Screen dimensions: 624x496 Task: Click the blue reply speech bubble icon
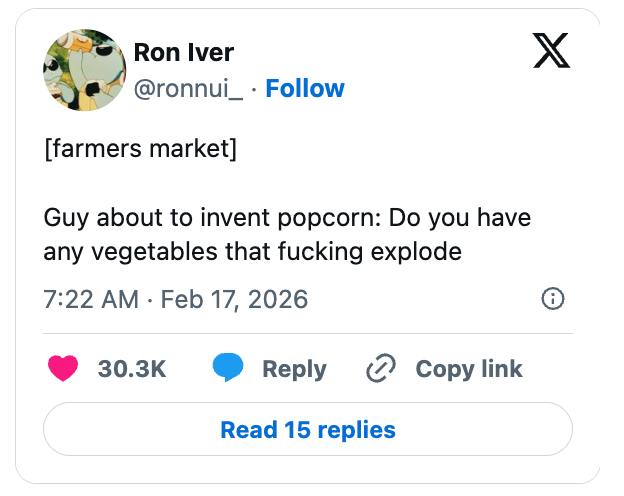[228, 369]
